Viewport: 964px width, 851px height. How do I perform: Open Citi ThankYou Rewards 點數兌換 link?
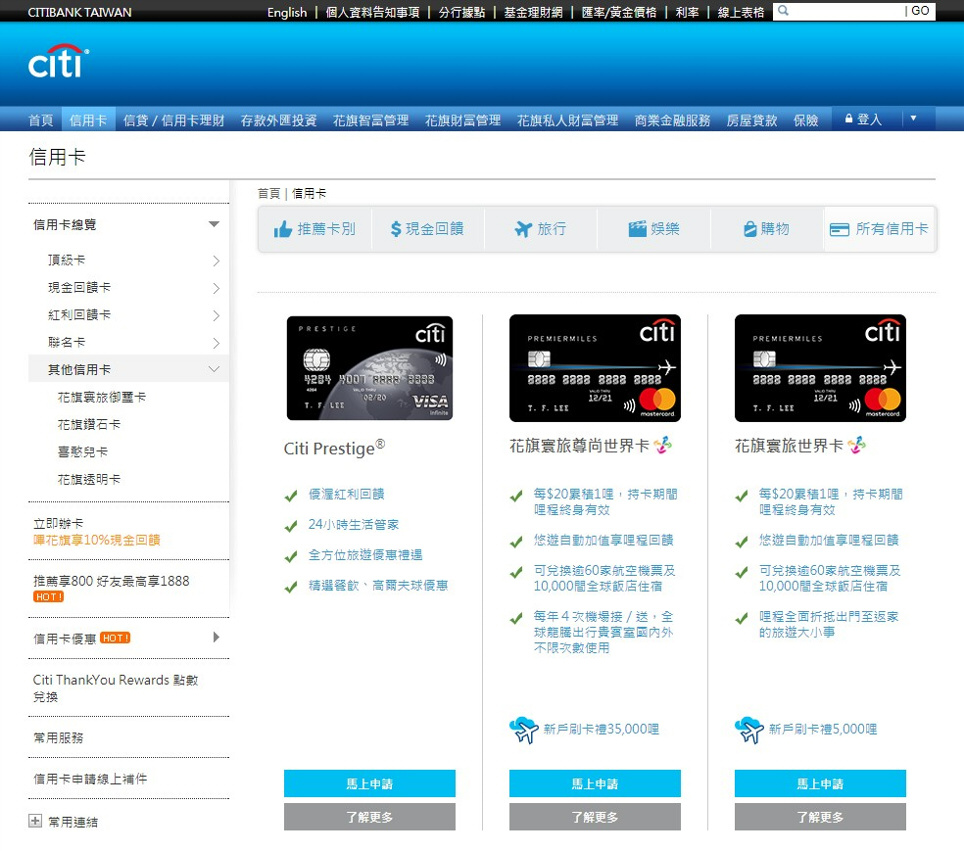pos(116,688)
